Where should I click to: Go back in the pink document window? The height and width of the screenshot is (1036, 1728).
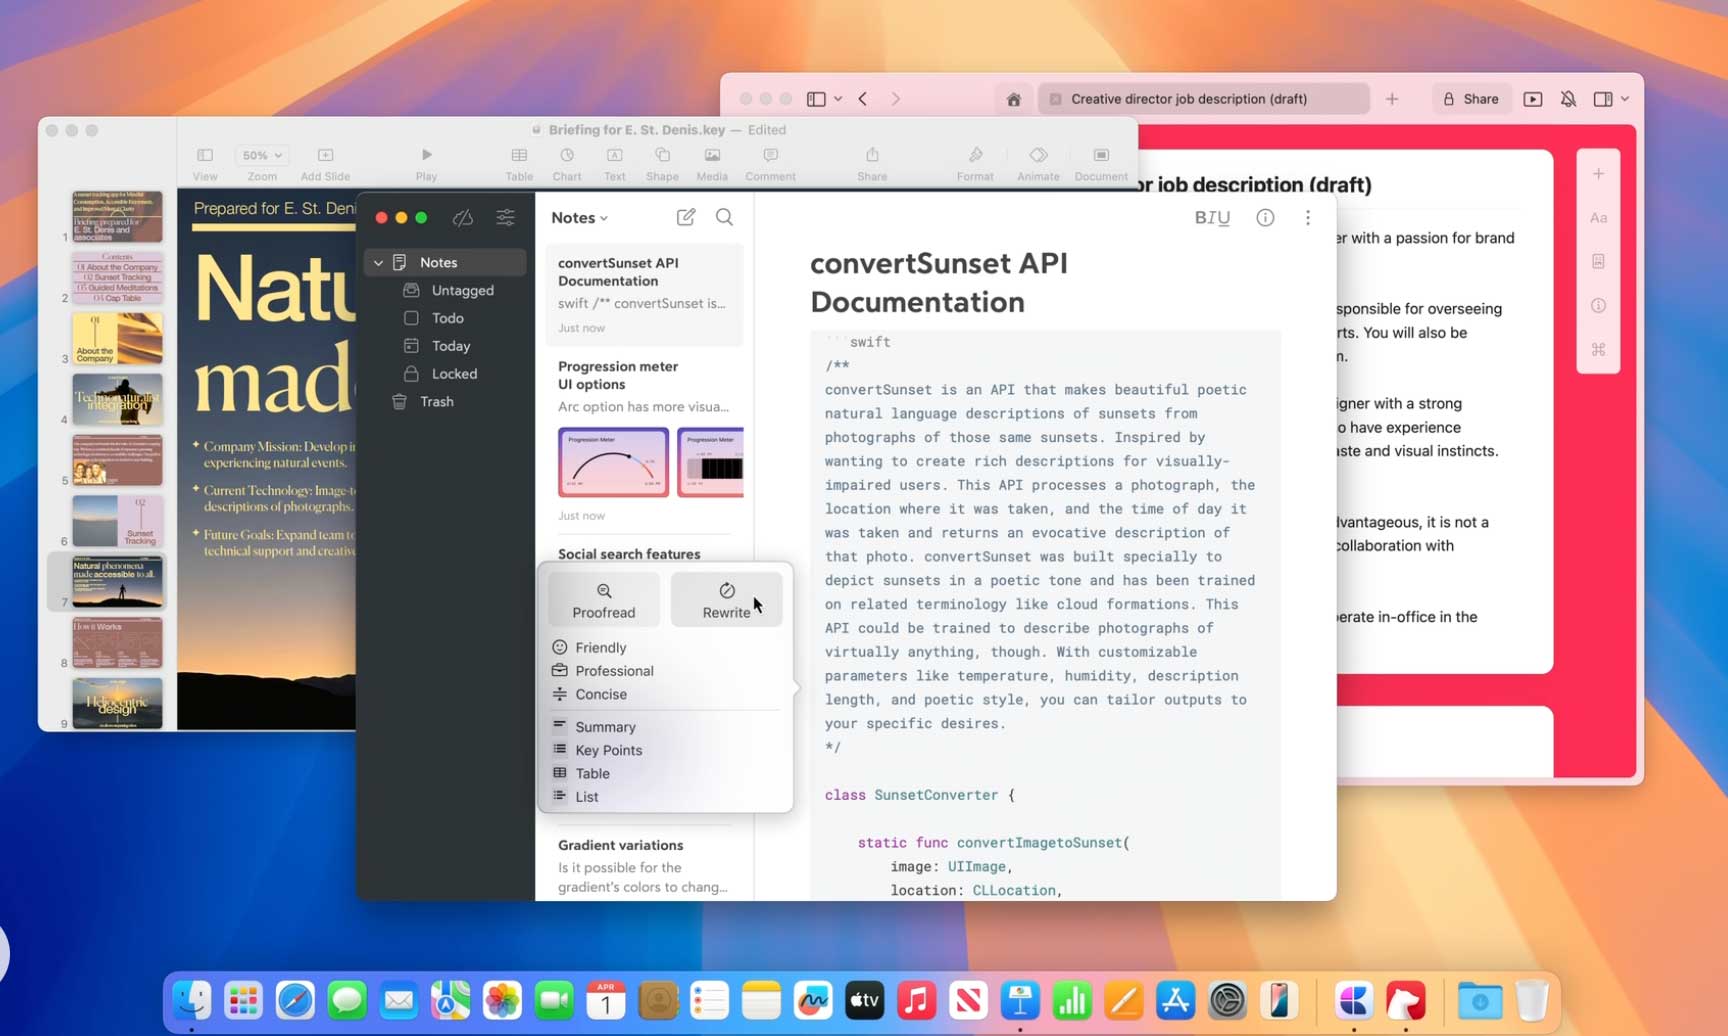[863, 99]
